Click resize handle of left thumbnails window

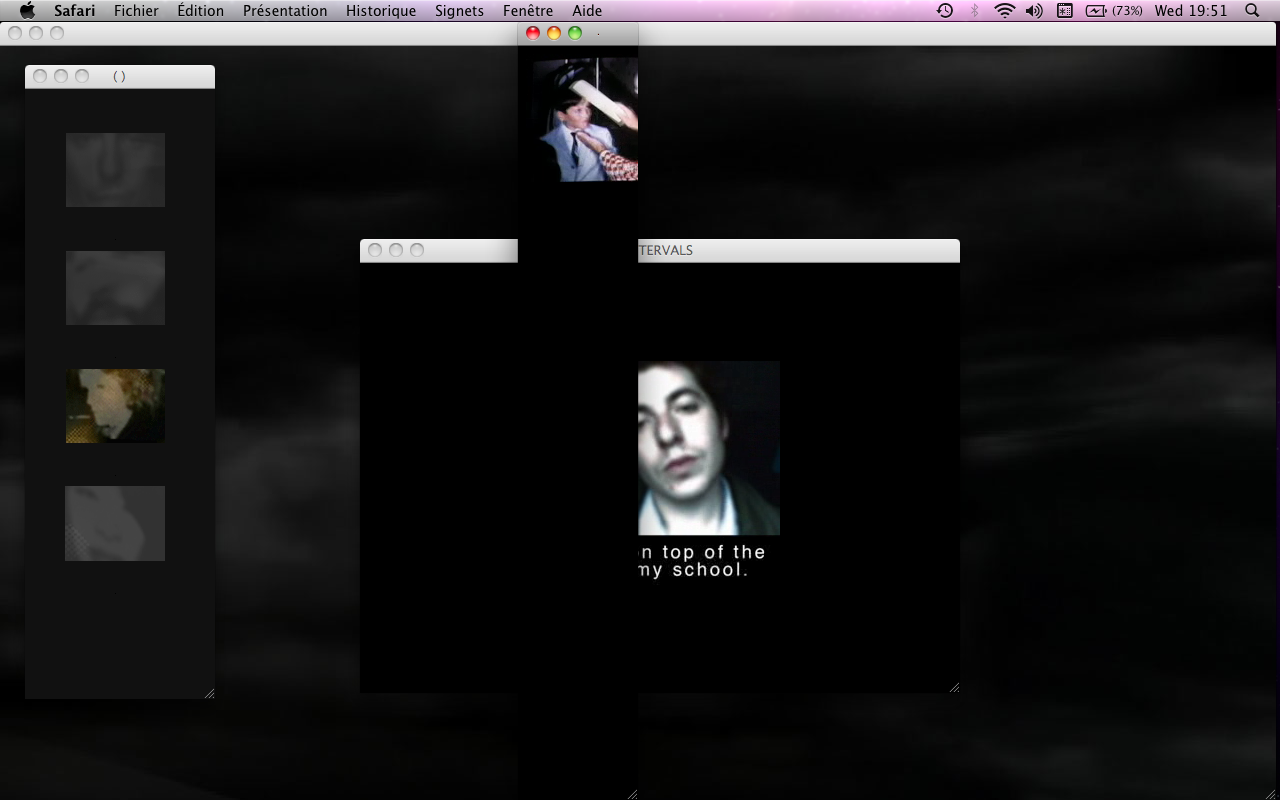point(209,693)
